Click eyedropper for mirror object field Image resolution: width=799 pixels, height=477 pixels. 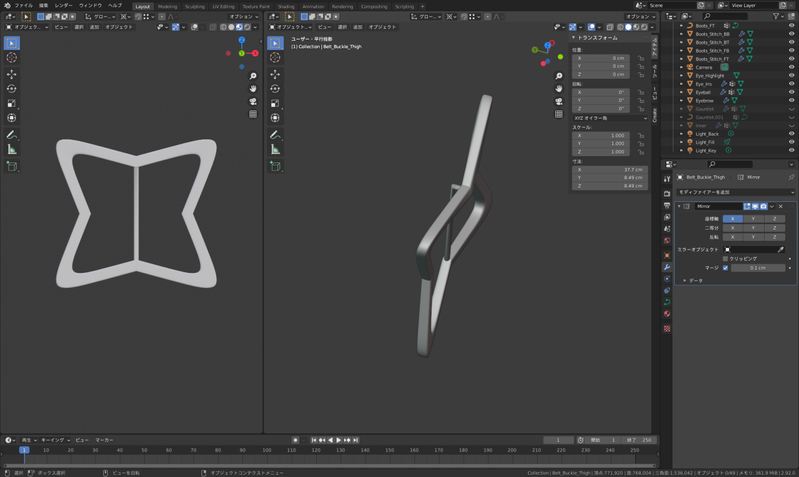pyautogui.click(x=781, y=249)
